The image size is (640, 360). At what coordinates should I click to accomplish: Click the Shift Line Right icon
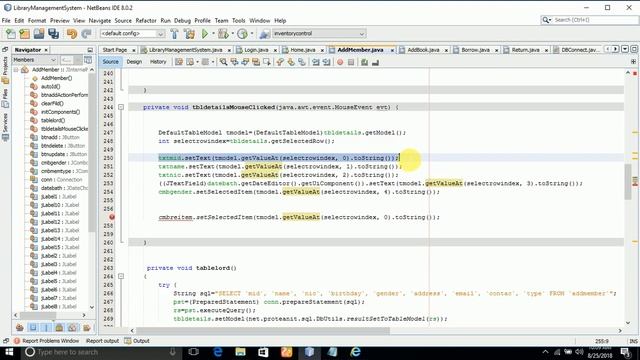tap(327, 62)
